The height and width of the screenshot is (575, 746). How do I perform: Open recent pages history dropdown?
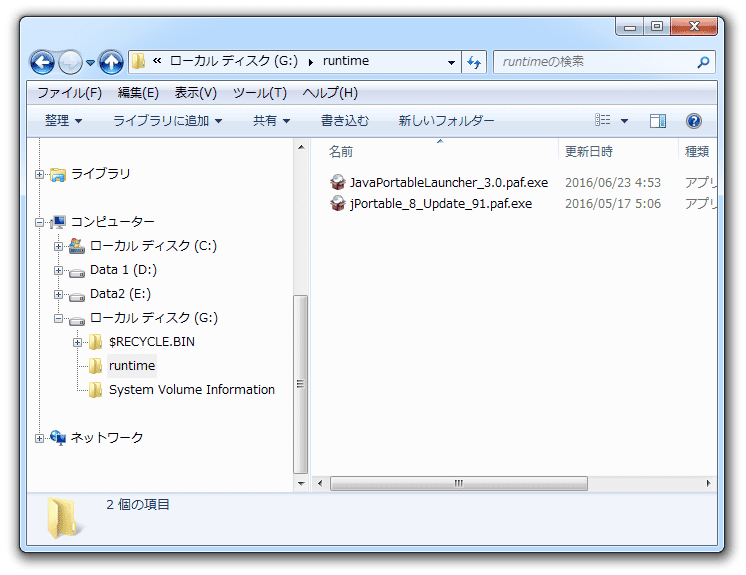(90, 63)
